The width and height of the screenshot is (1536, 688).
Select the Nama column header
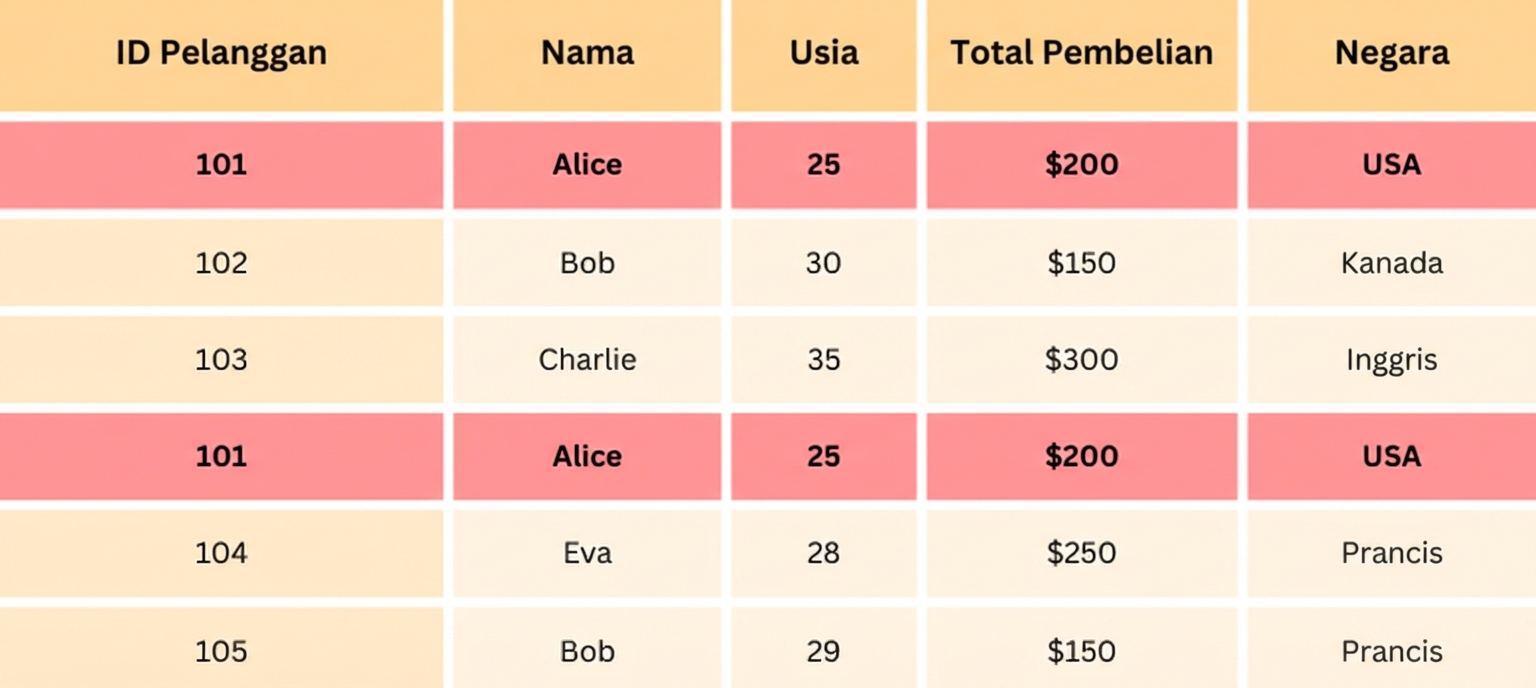[587, 53]
